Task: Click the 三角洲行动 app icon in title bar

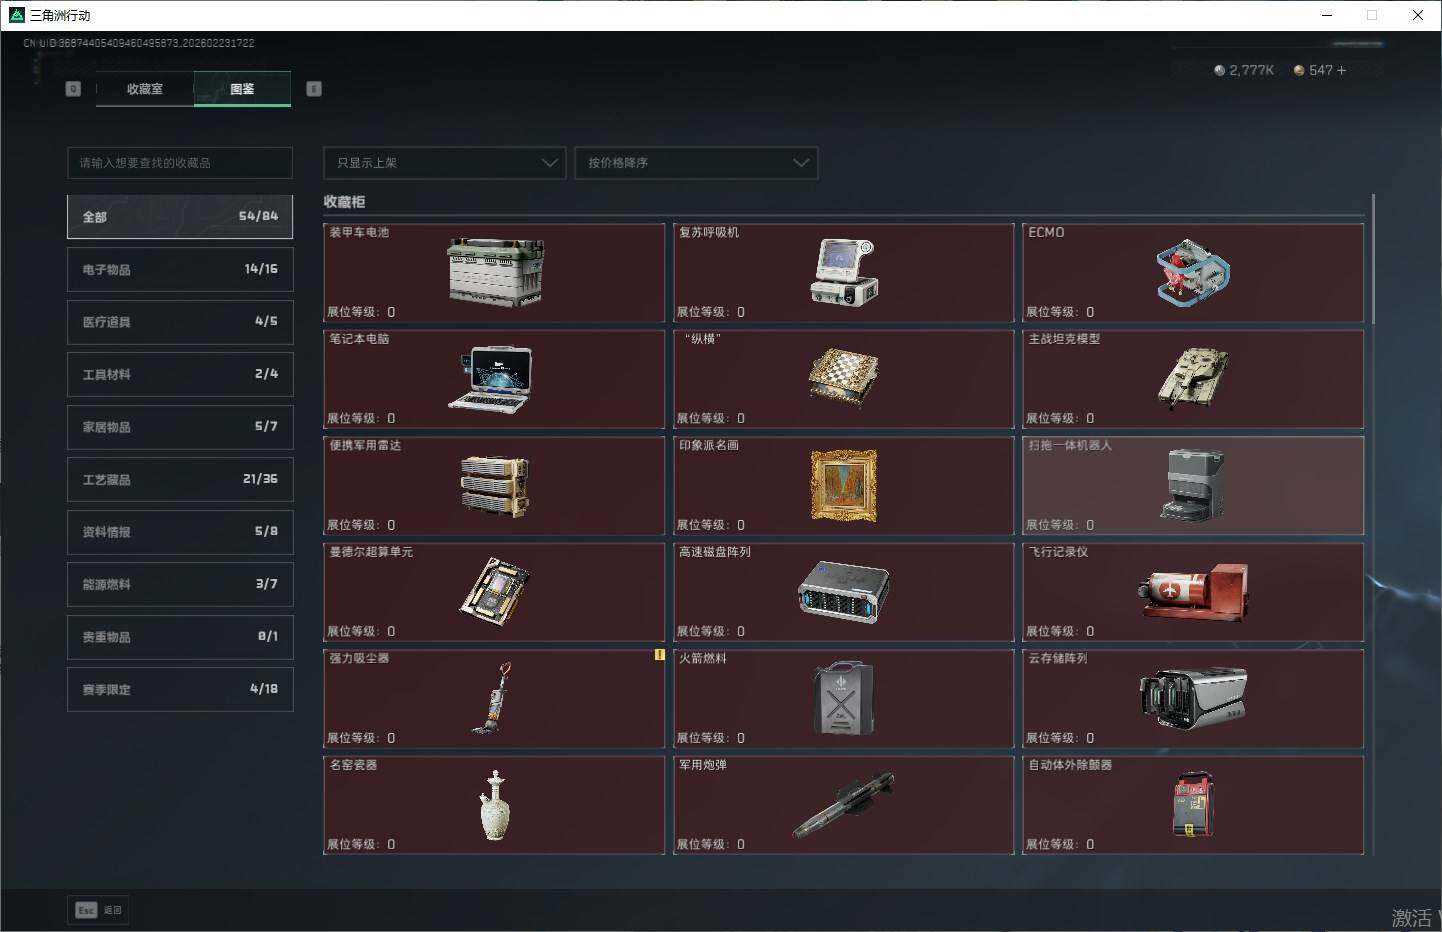Action: [x=16, y=15]
